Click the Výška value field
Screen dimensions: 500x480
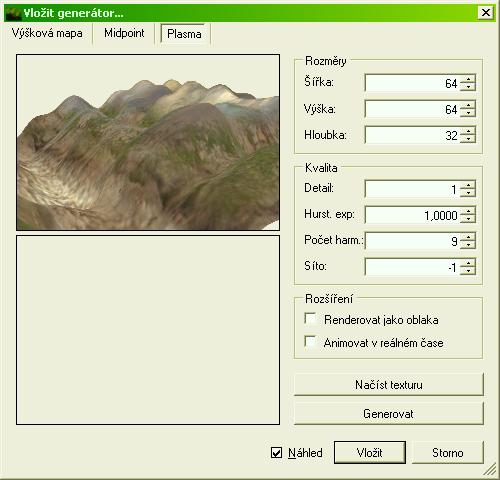412,109
